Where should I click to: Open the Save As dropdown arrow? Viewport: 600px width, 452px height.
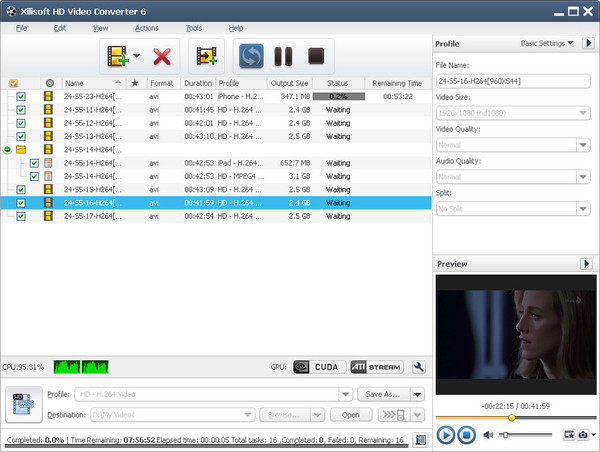417,394
